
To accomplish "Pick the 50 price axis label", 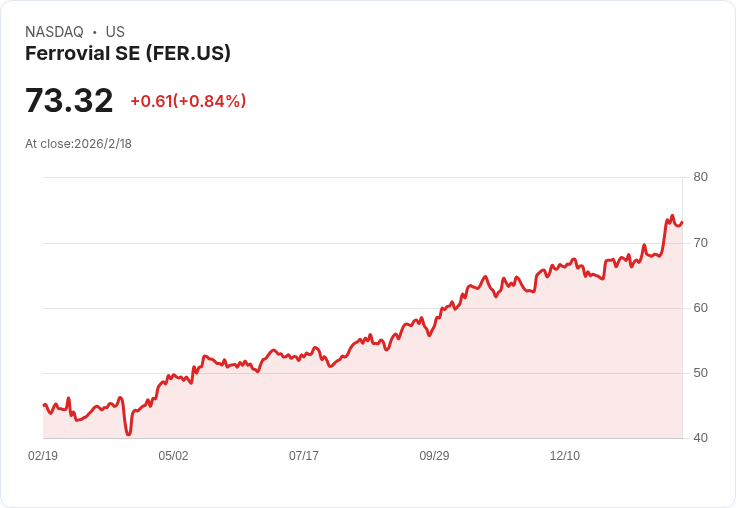I will 700,373.
